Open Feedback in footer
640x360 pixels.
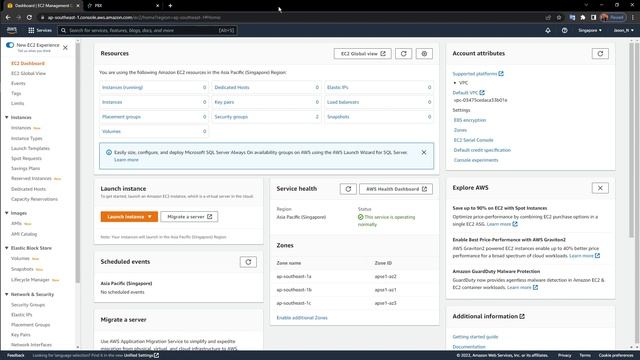(16, 356)
